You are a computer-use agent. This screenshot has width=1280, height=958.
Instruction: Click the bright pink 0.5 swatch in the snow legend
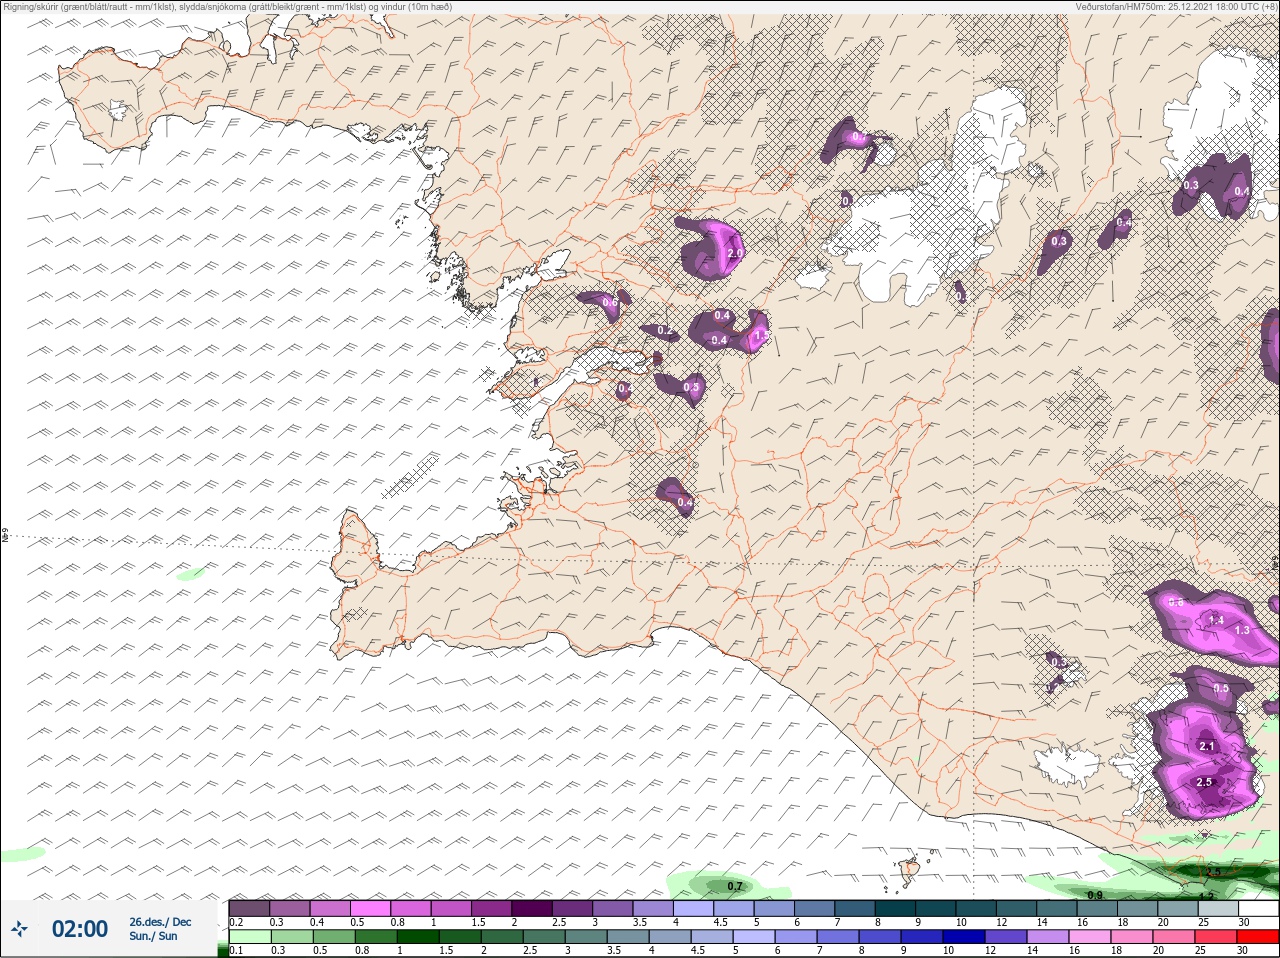[370, 908]
